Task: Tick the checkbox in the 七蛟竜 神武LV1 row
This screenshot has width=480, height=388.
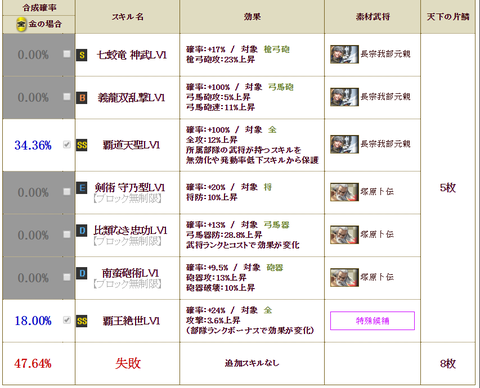Action: tap(67, 54)
